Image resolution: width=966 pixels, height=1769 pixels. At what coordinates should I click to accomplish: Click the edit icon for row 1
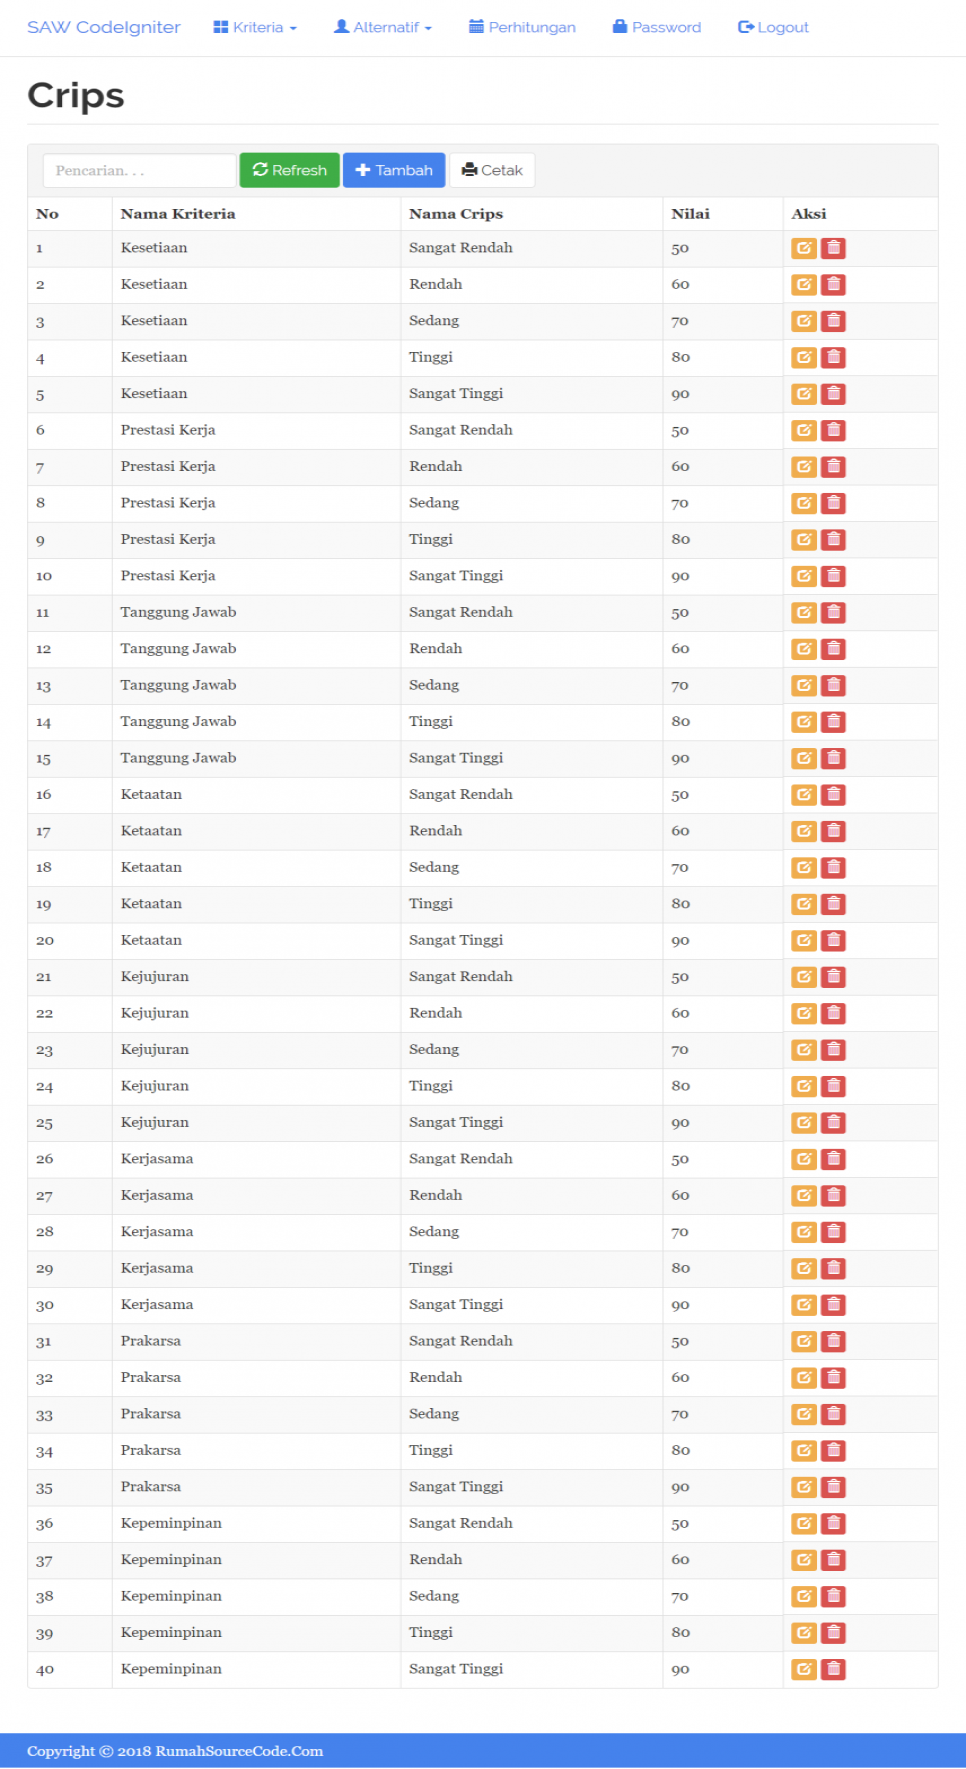coord(804,248)
